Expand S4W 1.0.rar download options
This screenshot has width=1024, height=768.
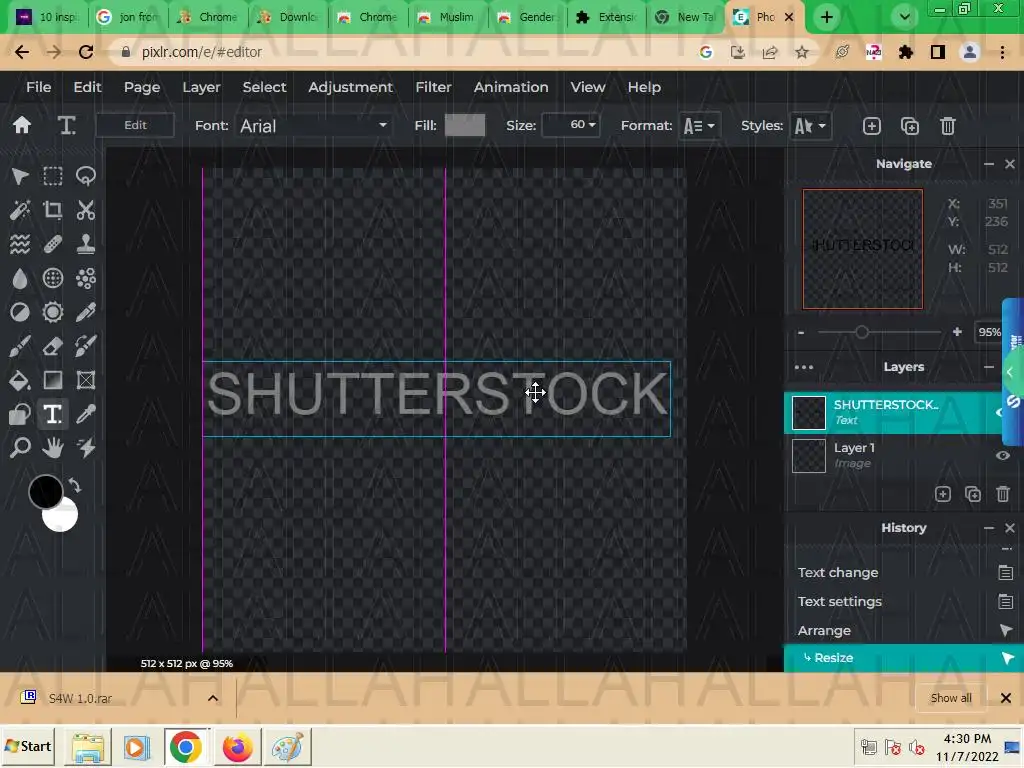click(213, 698)
